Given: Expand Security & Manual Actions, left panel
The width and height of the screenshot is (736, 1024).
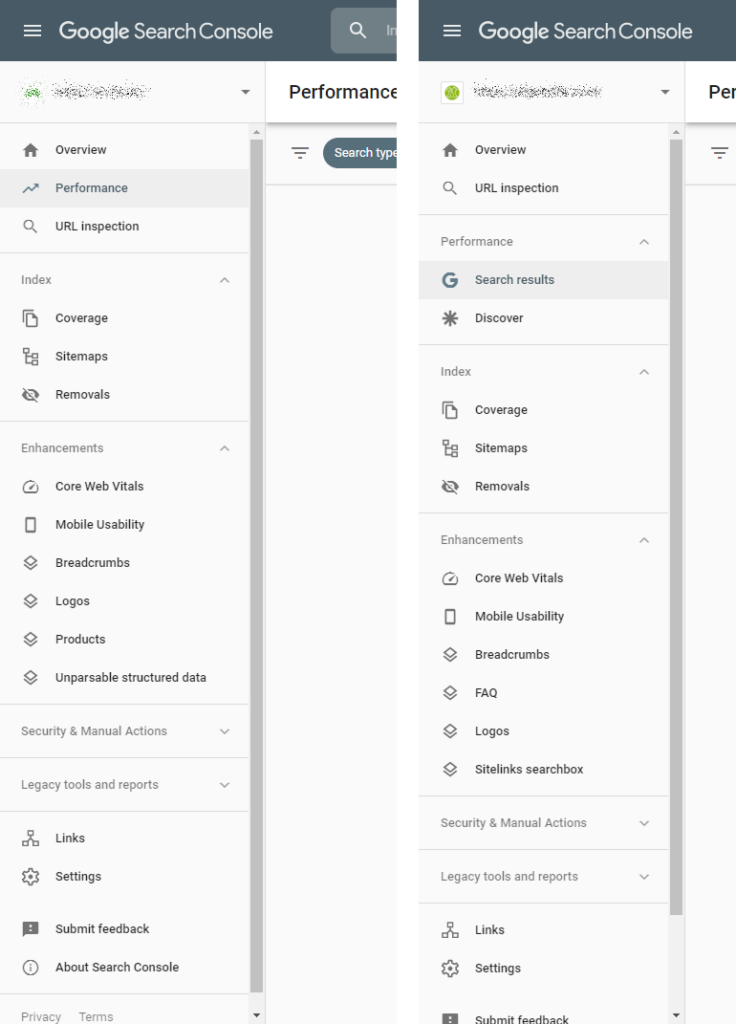Looking at the screenshot, I should (x=225, y=731).
